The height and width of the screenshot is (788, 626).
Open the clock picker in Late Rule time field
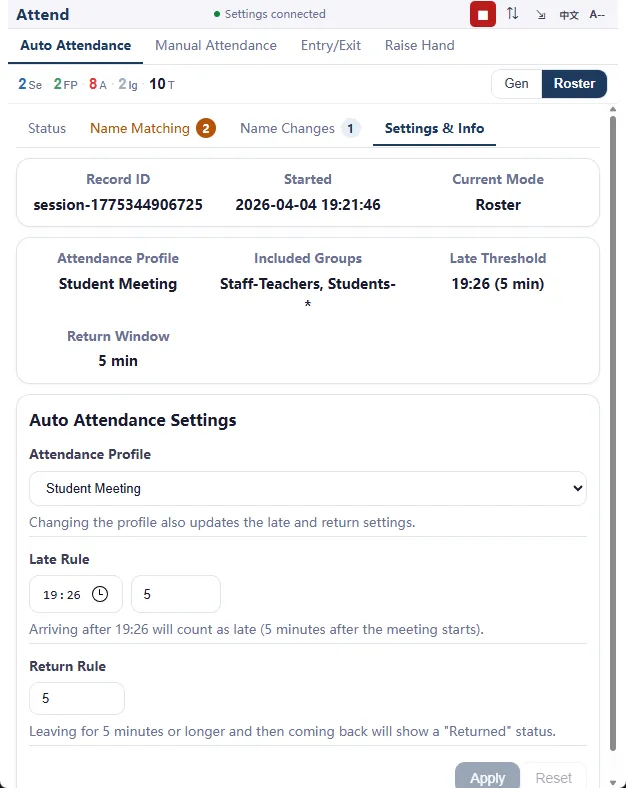pos(100,594)
